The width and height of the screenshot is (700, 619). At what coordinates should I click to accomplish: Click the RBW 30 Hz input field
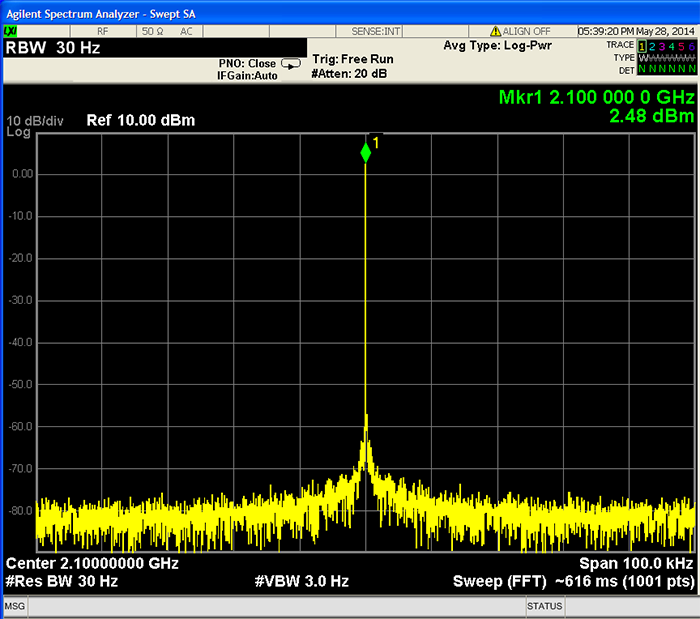point(155,48)
